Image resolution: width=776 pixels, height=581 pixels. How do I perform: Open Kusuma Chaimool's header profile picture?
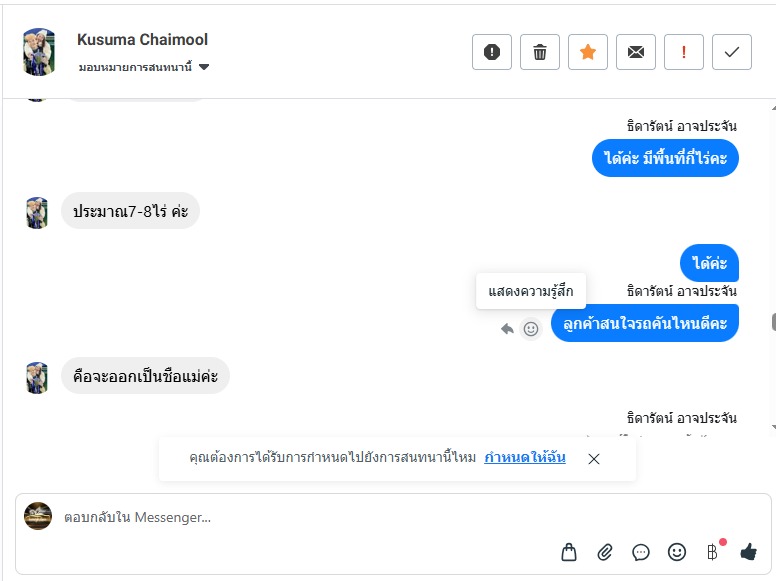click(38, 52)
